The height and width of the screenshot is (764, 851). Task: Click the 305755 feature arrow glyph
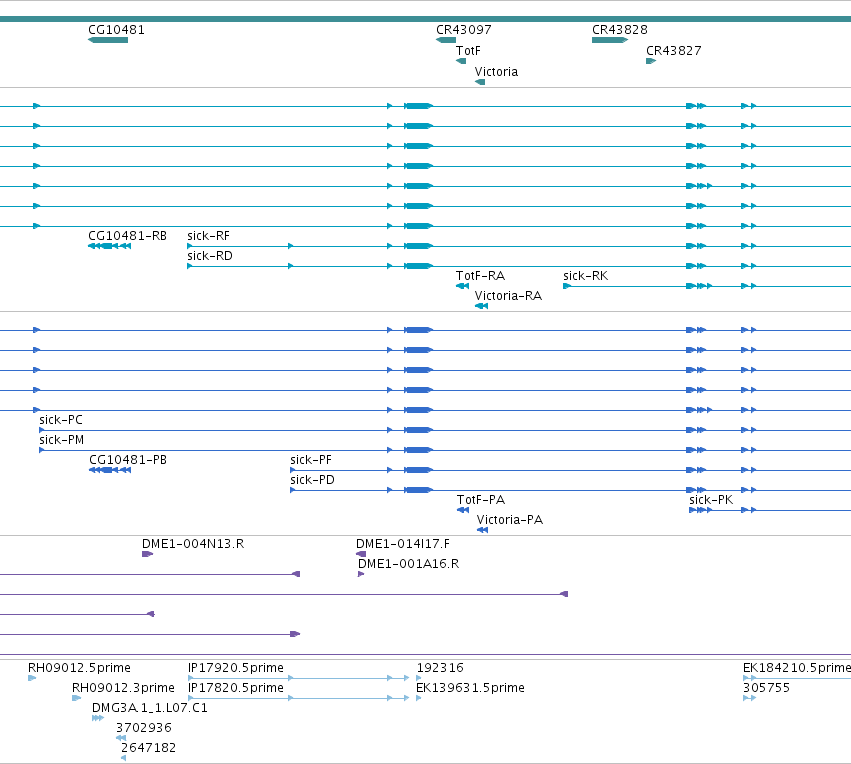(750, 698)
